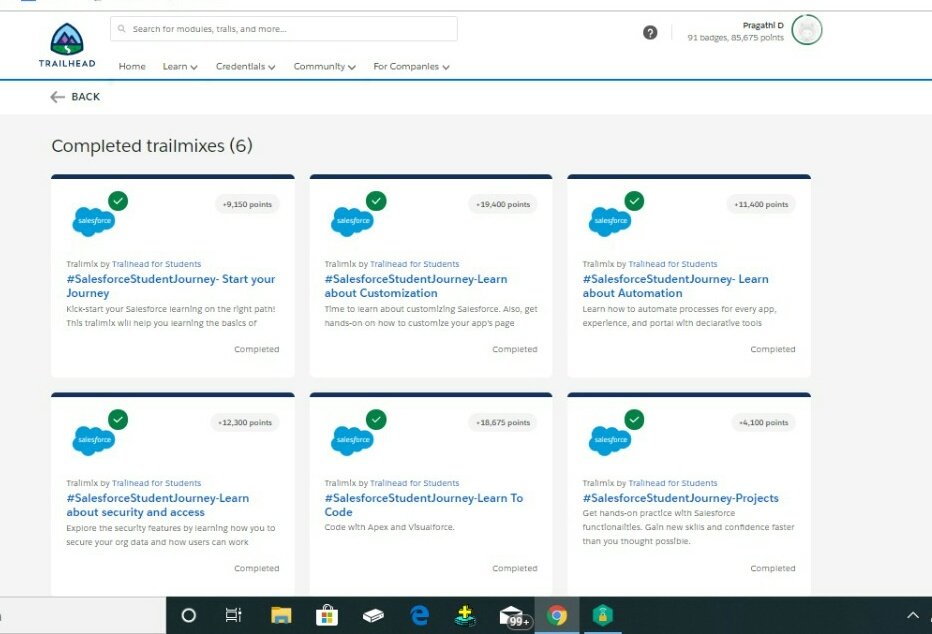Viewport: 932px width, 634px height.
Task: Click the +4,100 points badge
Action: click(763, 422)
